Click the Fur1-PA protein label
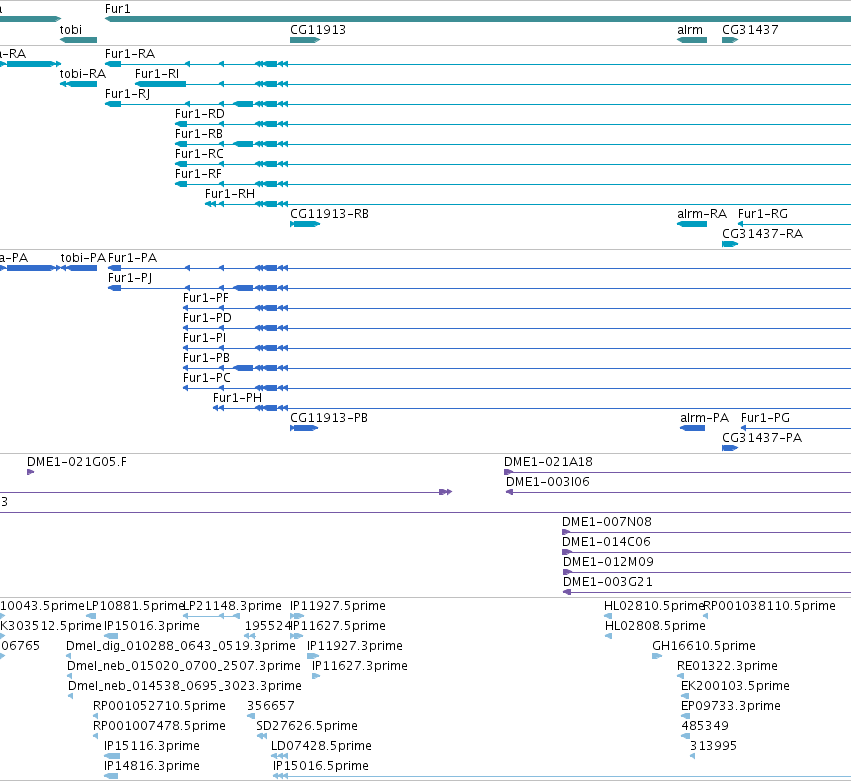The image size is (851, 781). point(132,258)
